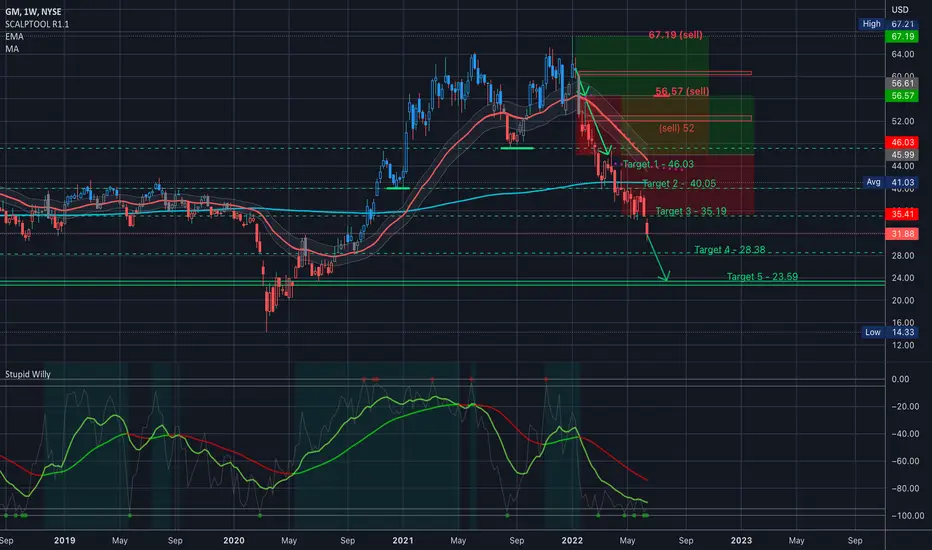Select the 'Target 1 - 46.03' annotation

coord(658,164)
